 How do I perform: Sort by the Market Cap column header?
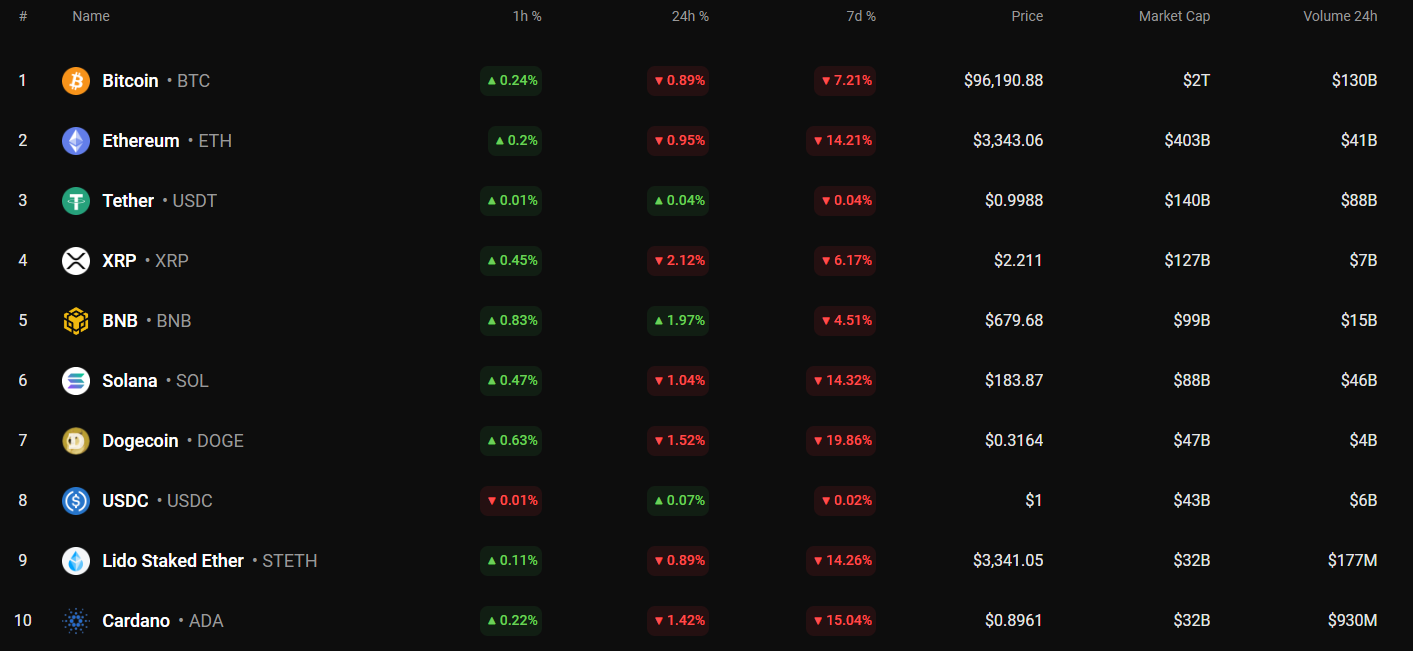pyautogui.click(x=1174, y=16)
